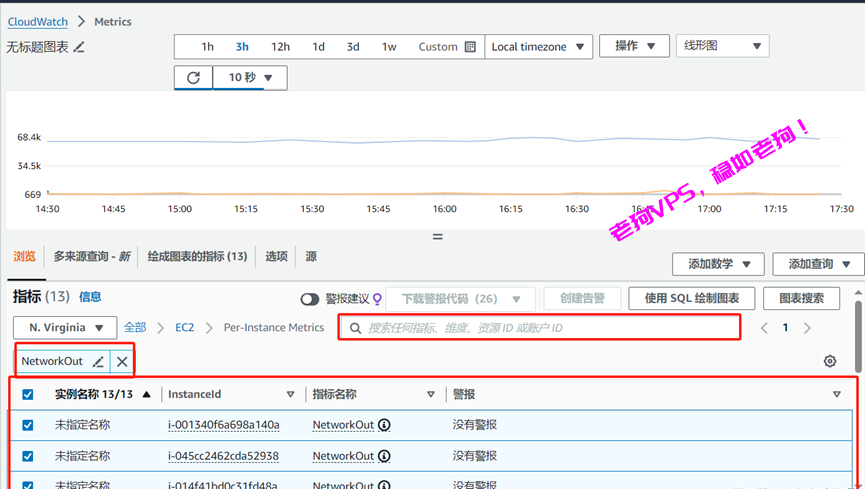
Task: Click the pencil icon beside the untitled chart title
Action: coord(80,47)
